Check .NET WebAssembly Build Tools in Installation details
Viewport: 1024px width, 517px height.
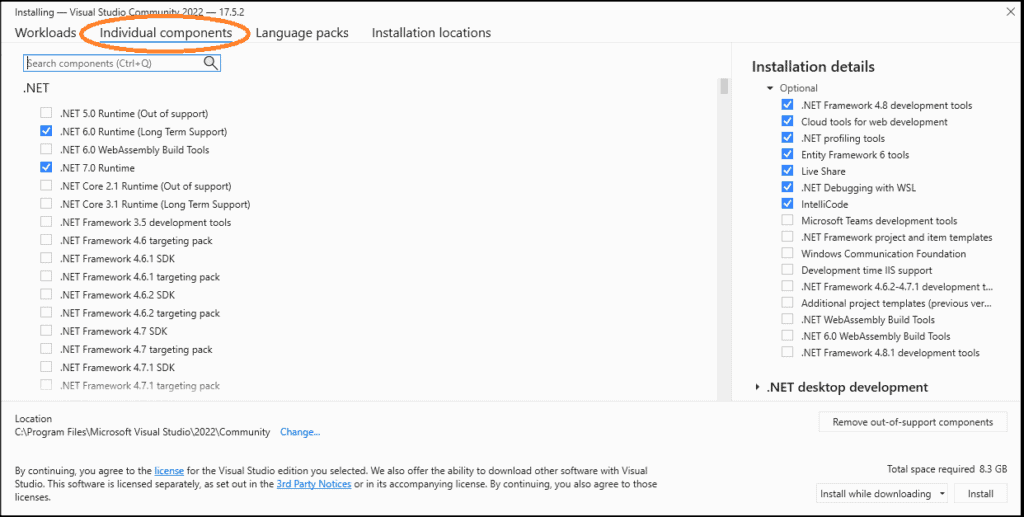point(788,320)
